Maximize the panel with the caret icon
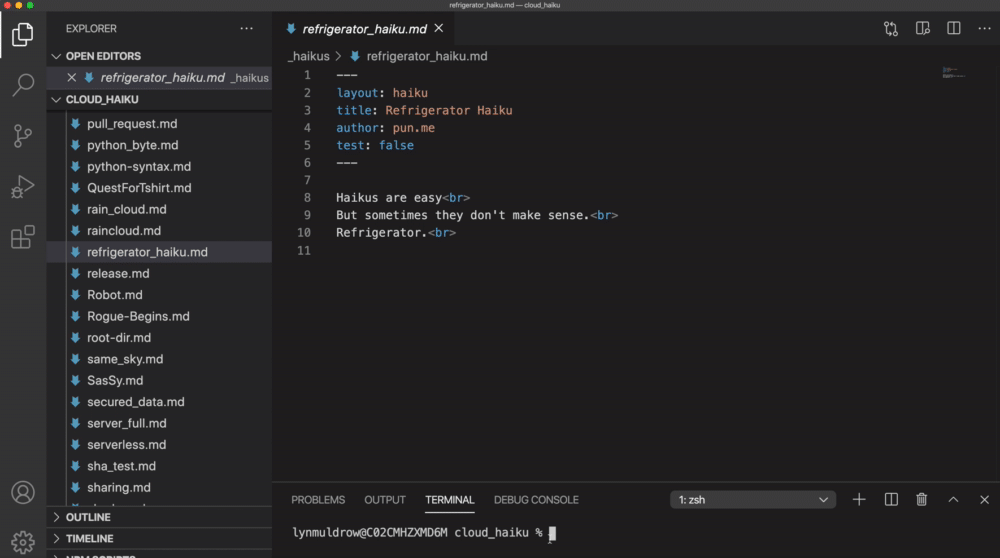The image size is (1000, 558). (x=953, y=500)
